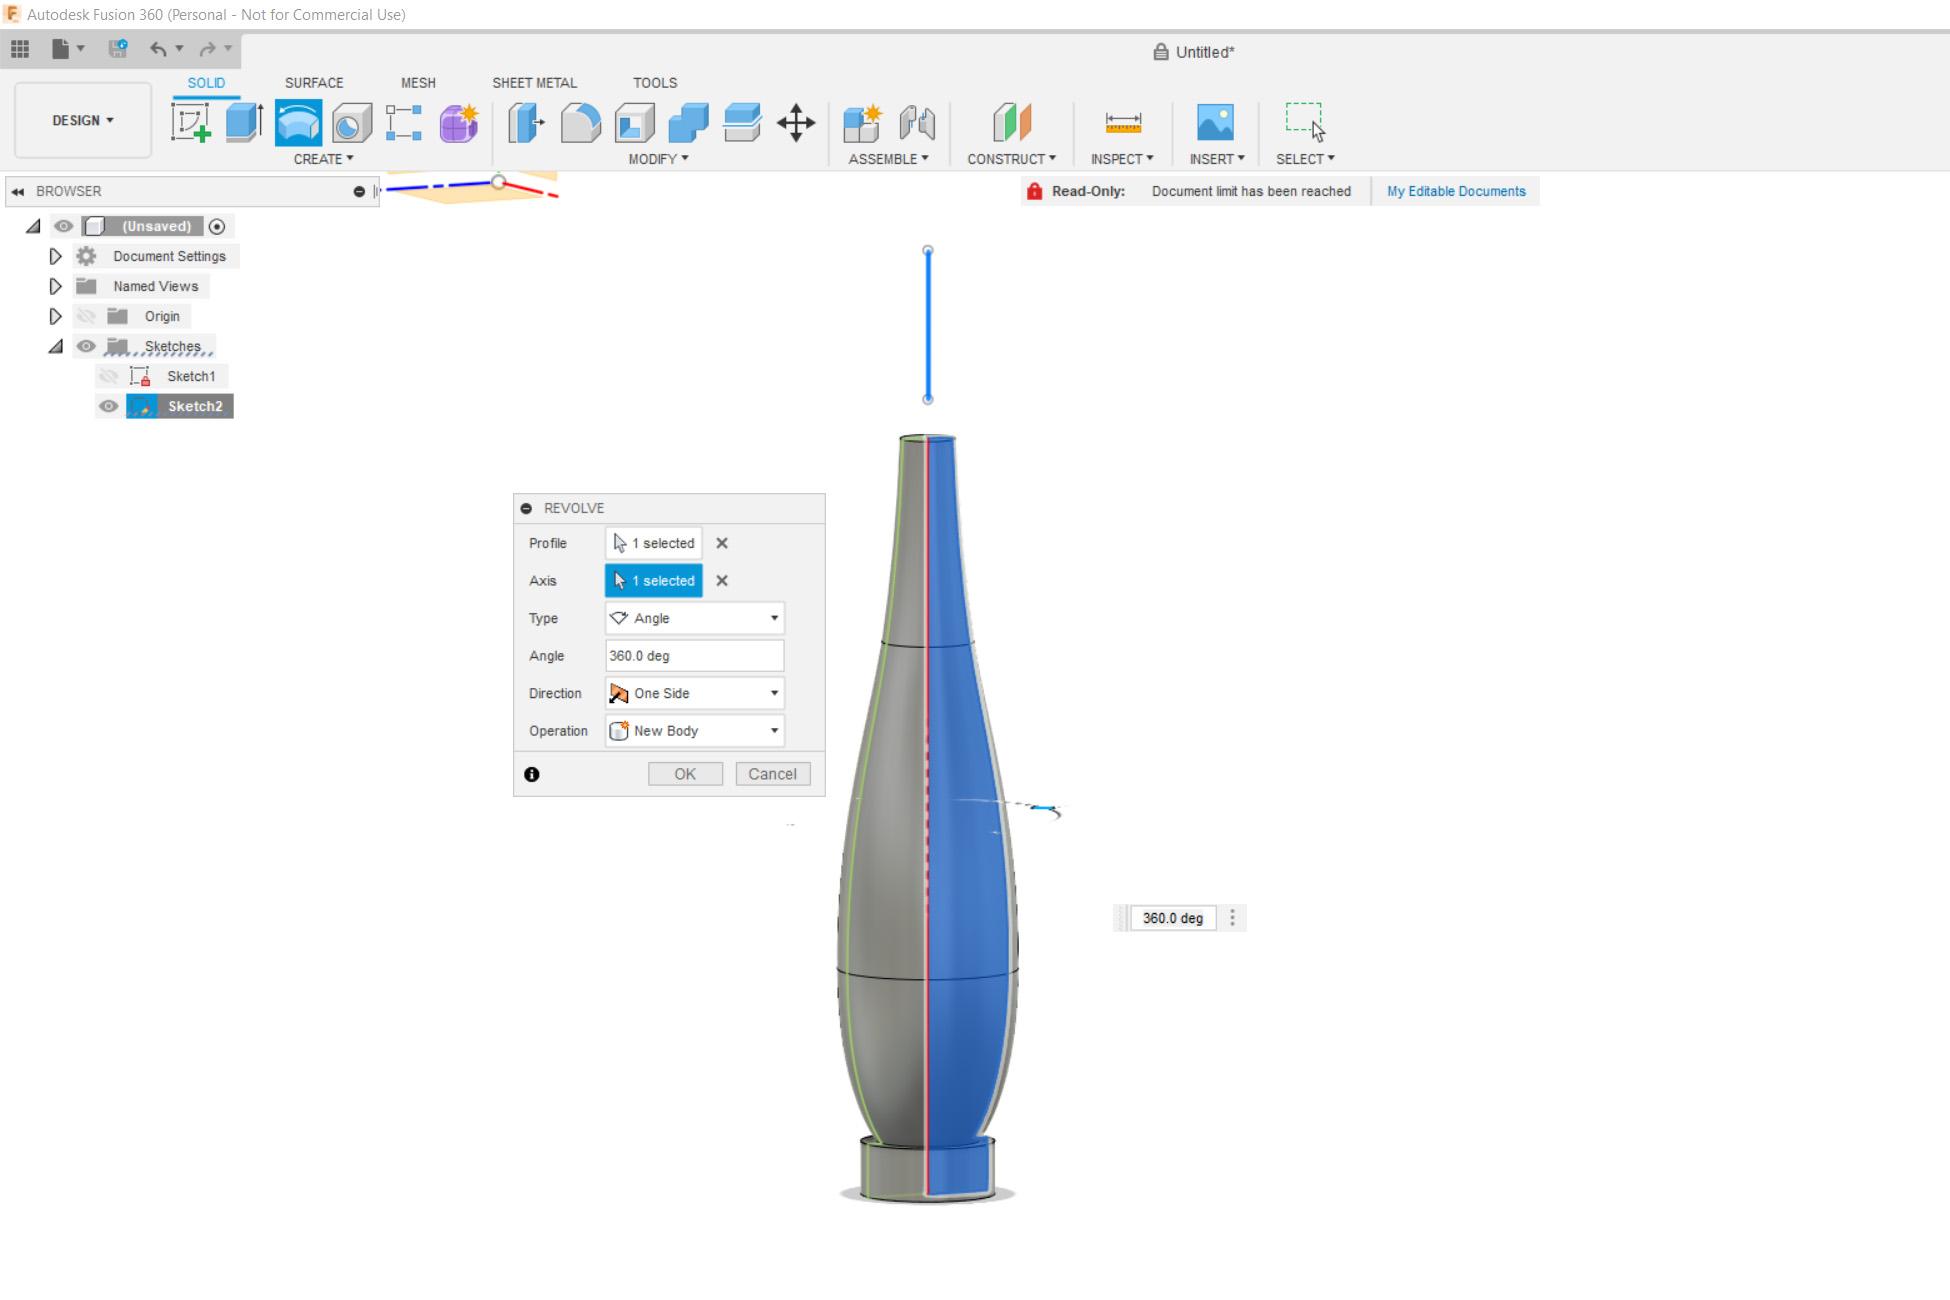Show Sketch1 via its eye icon
This screenshot has width=1950, height=1300.
(109, 376)
